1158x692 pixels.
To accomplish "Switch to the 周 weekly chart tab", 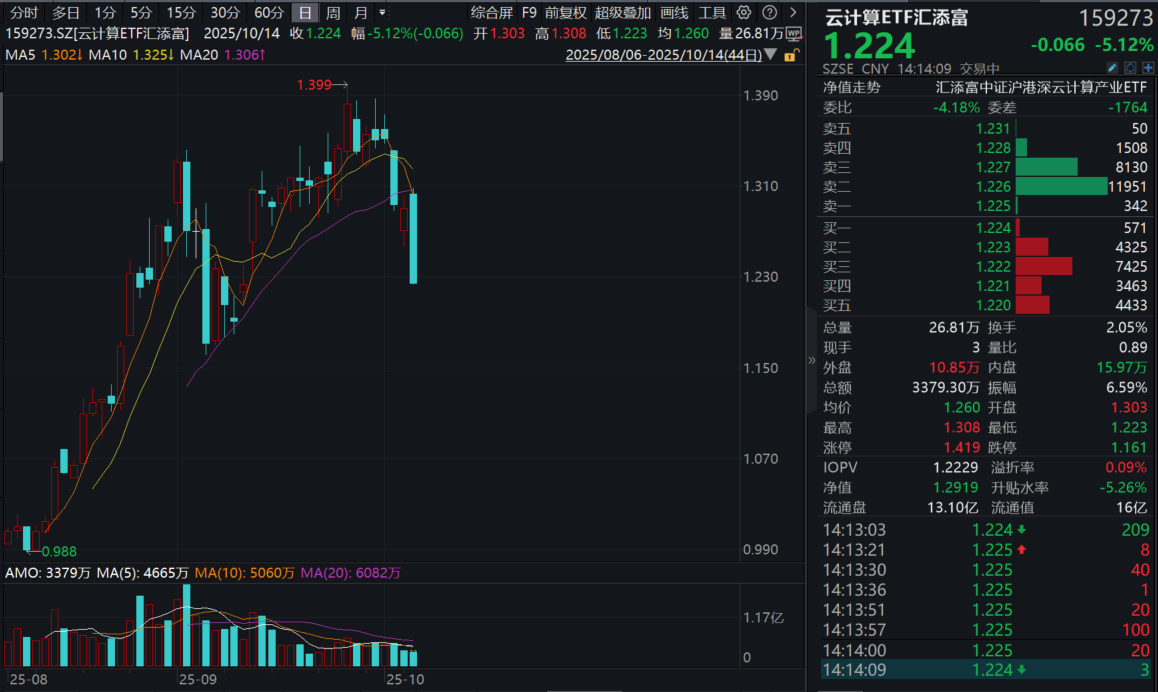I will point(333,13).
